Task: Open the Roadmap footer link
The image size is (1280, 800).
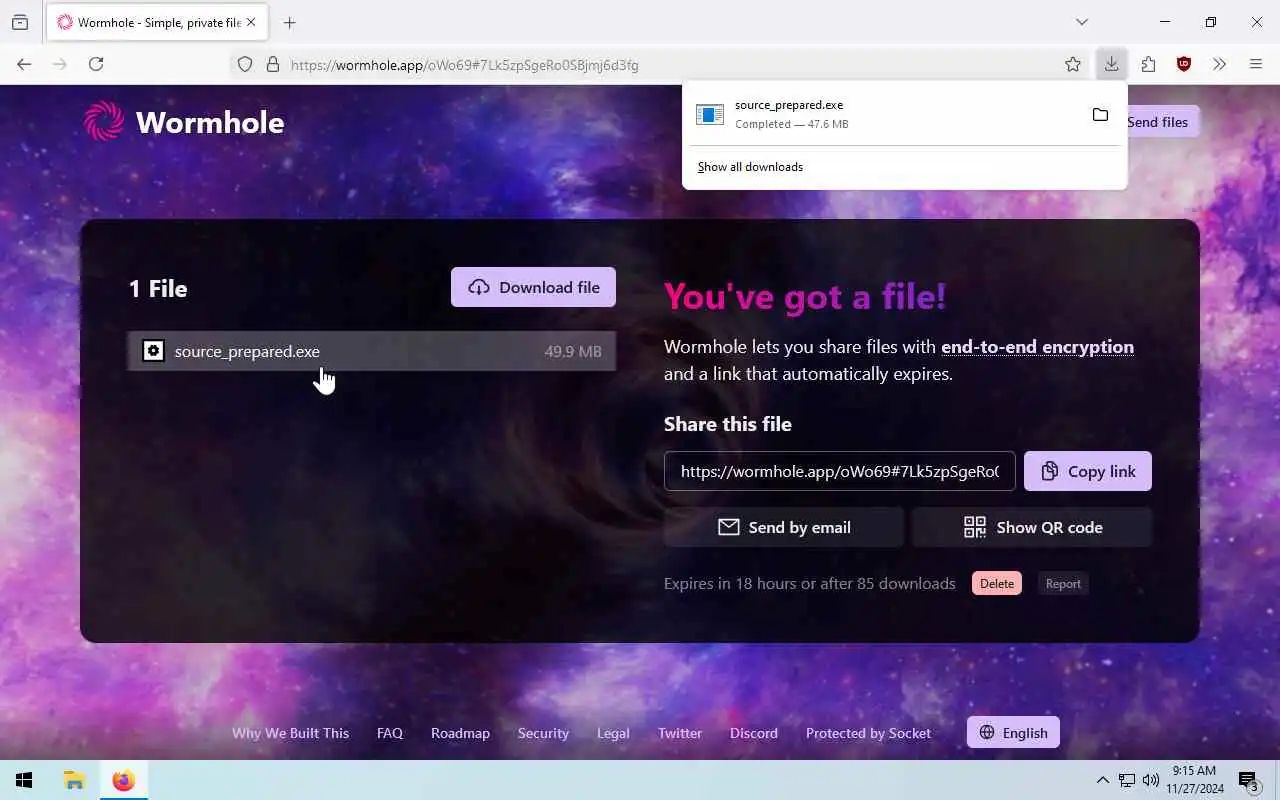Action: tap(460, 733)
